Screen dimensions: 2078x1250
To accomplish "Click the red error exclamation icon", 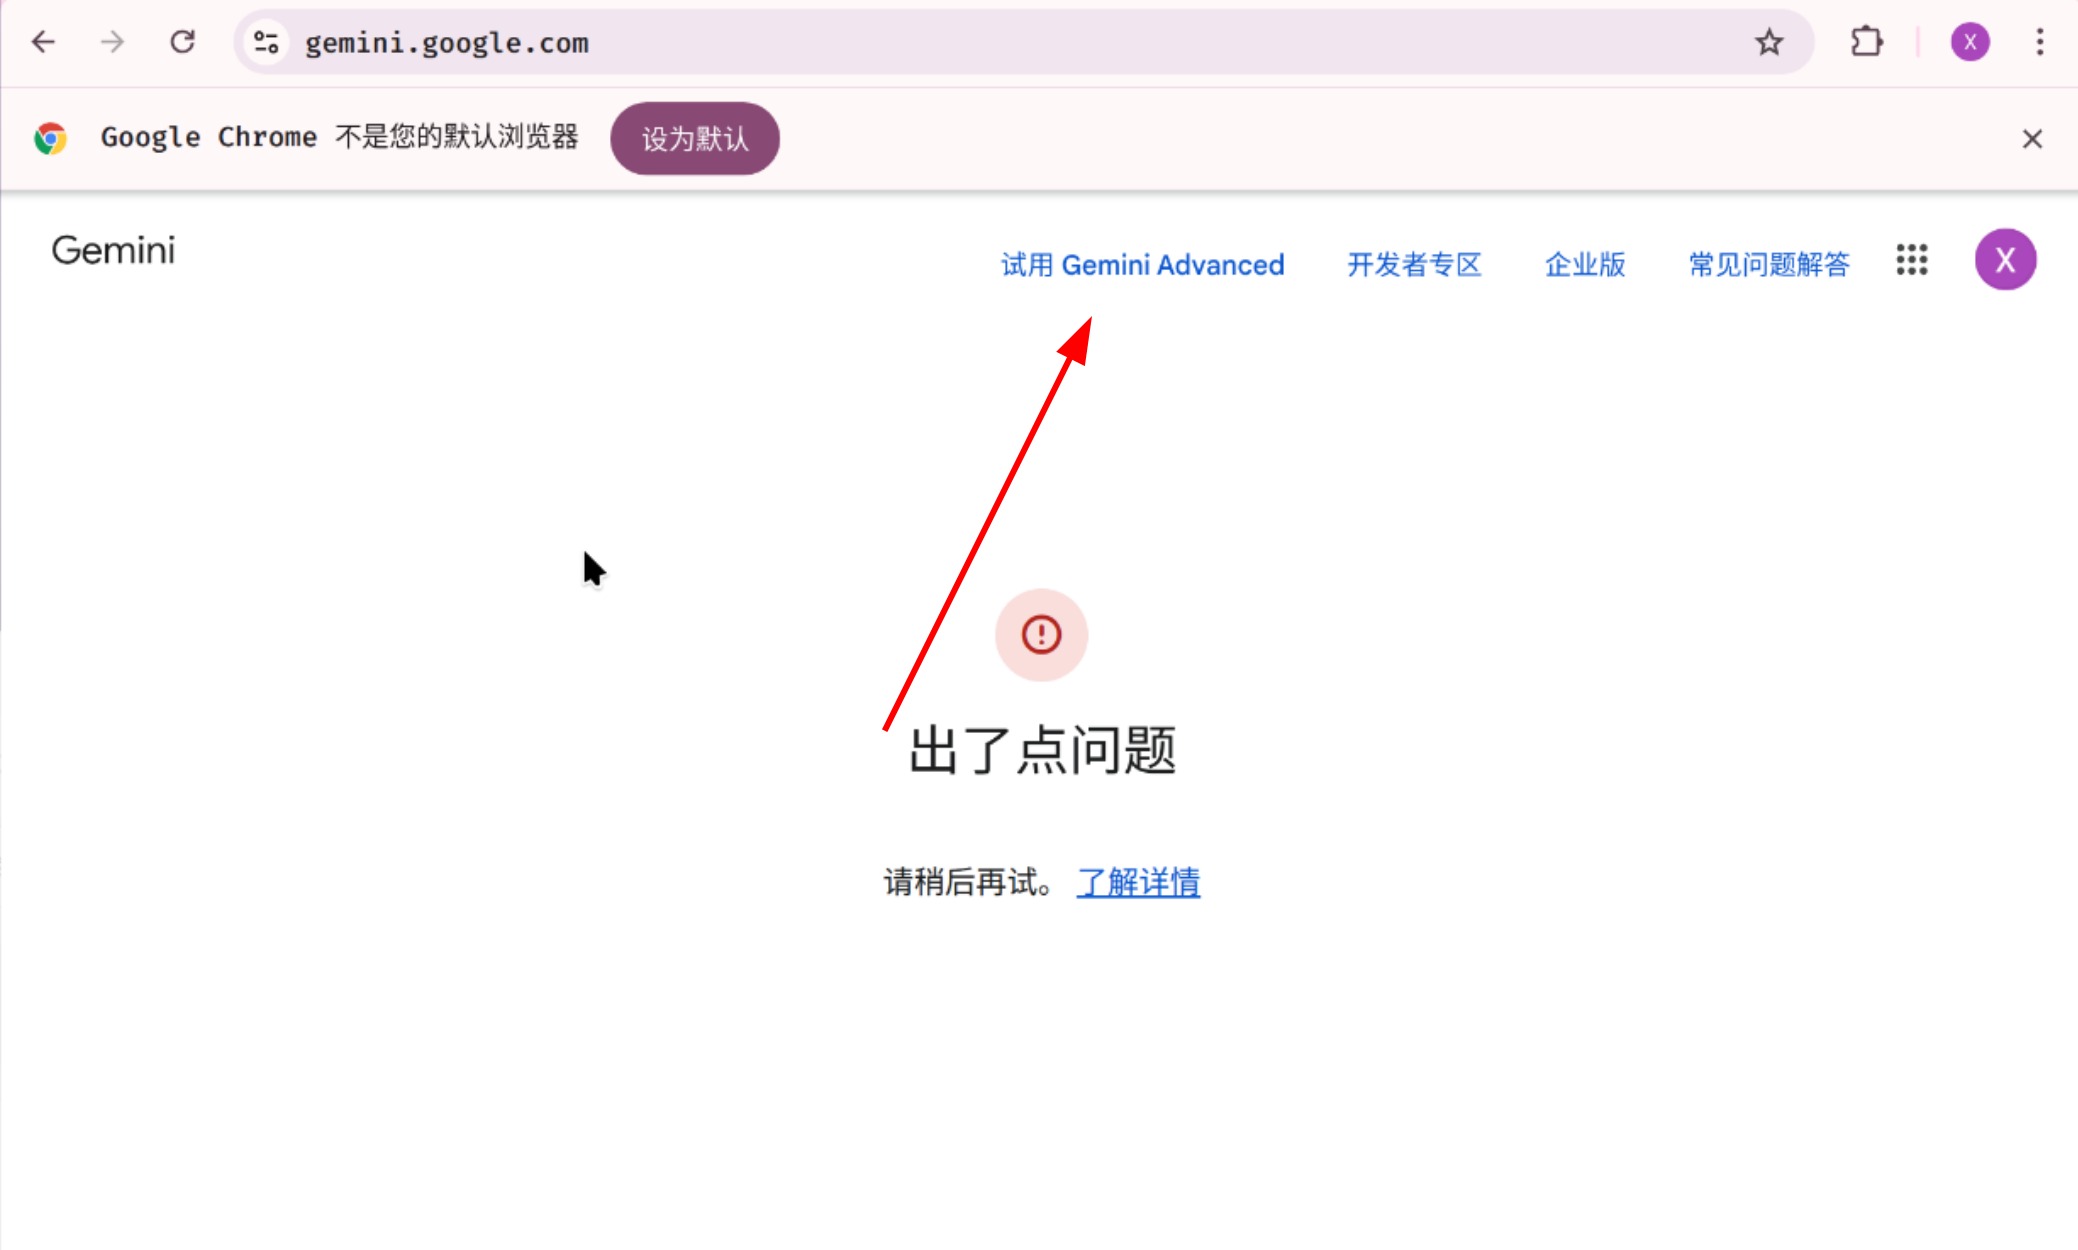I will [x=1040, y=635].
